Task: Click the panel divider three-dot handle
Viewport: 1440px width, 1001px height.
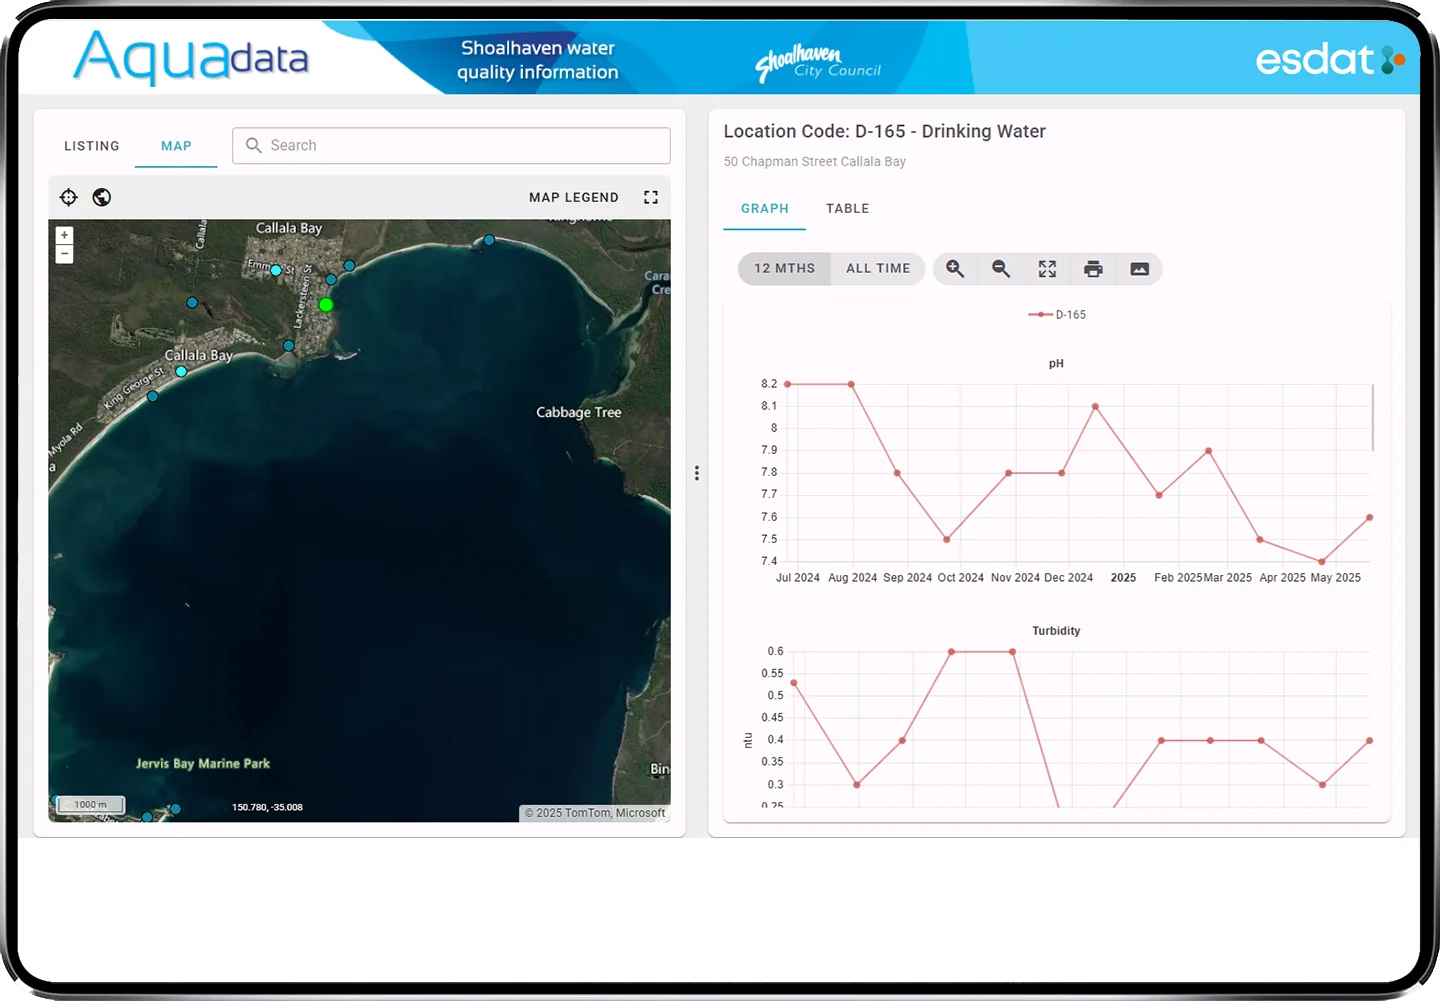Action: tap(697, 473)
